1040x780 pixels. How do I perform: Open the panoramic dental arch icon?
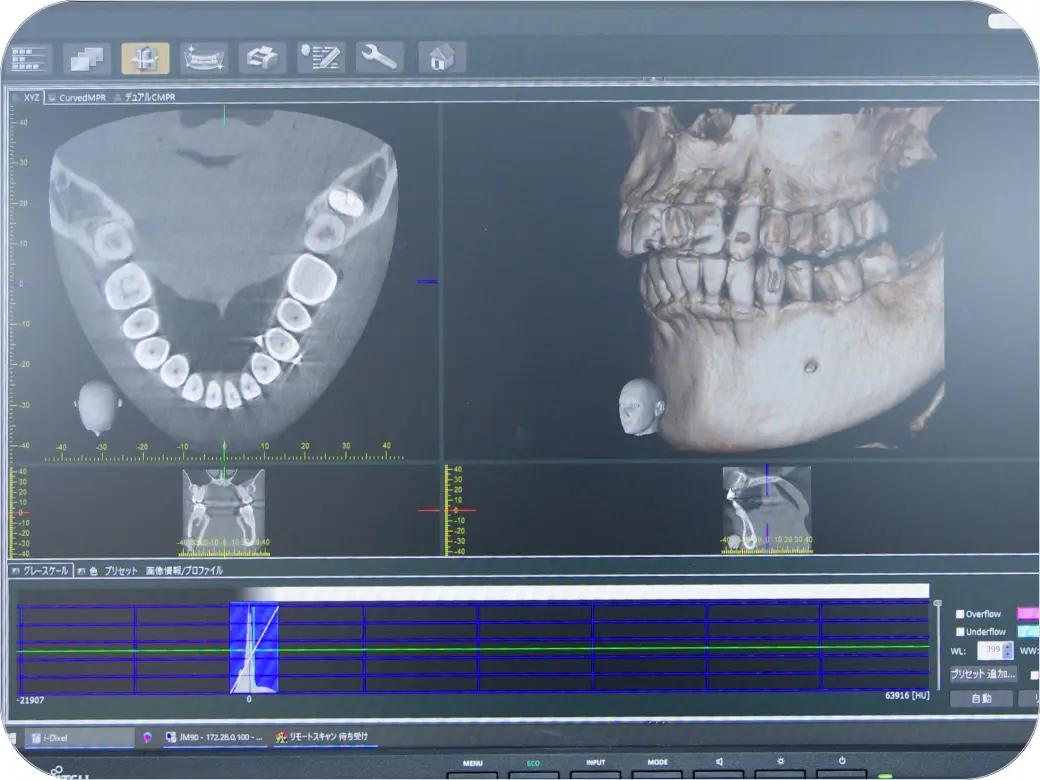pyautogui.click(x=204, y=58)
